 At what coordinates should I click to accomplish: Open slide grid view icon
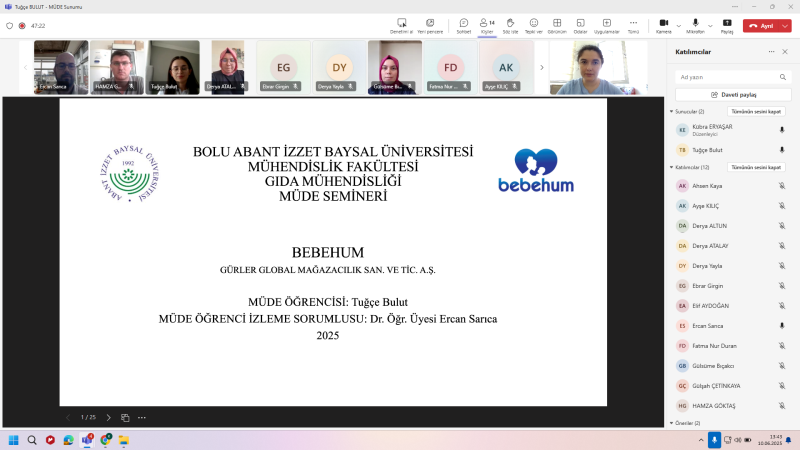click(125, 417)
